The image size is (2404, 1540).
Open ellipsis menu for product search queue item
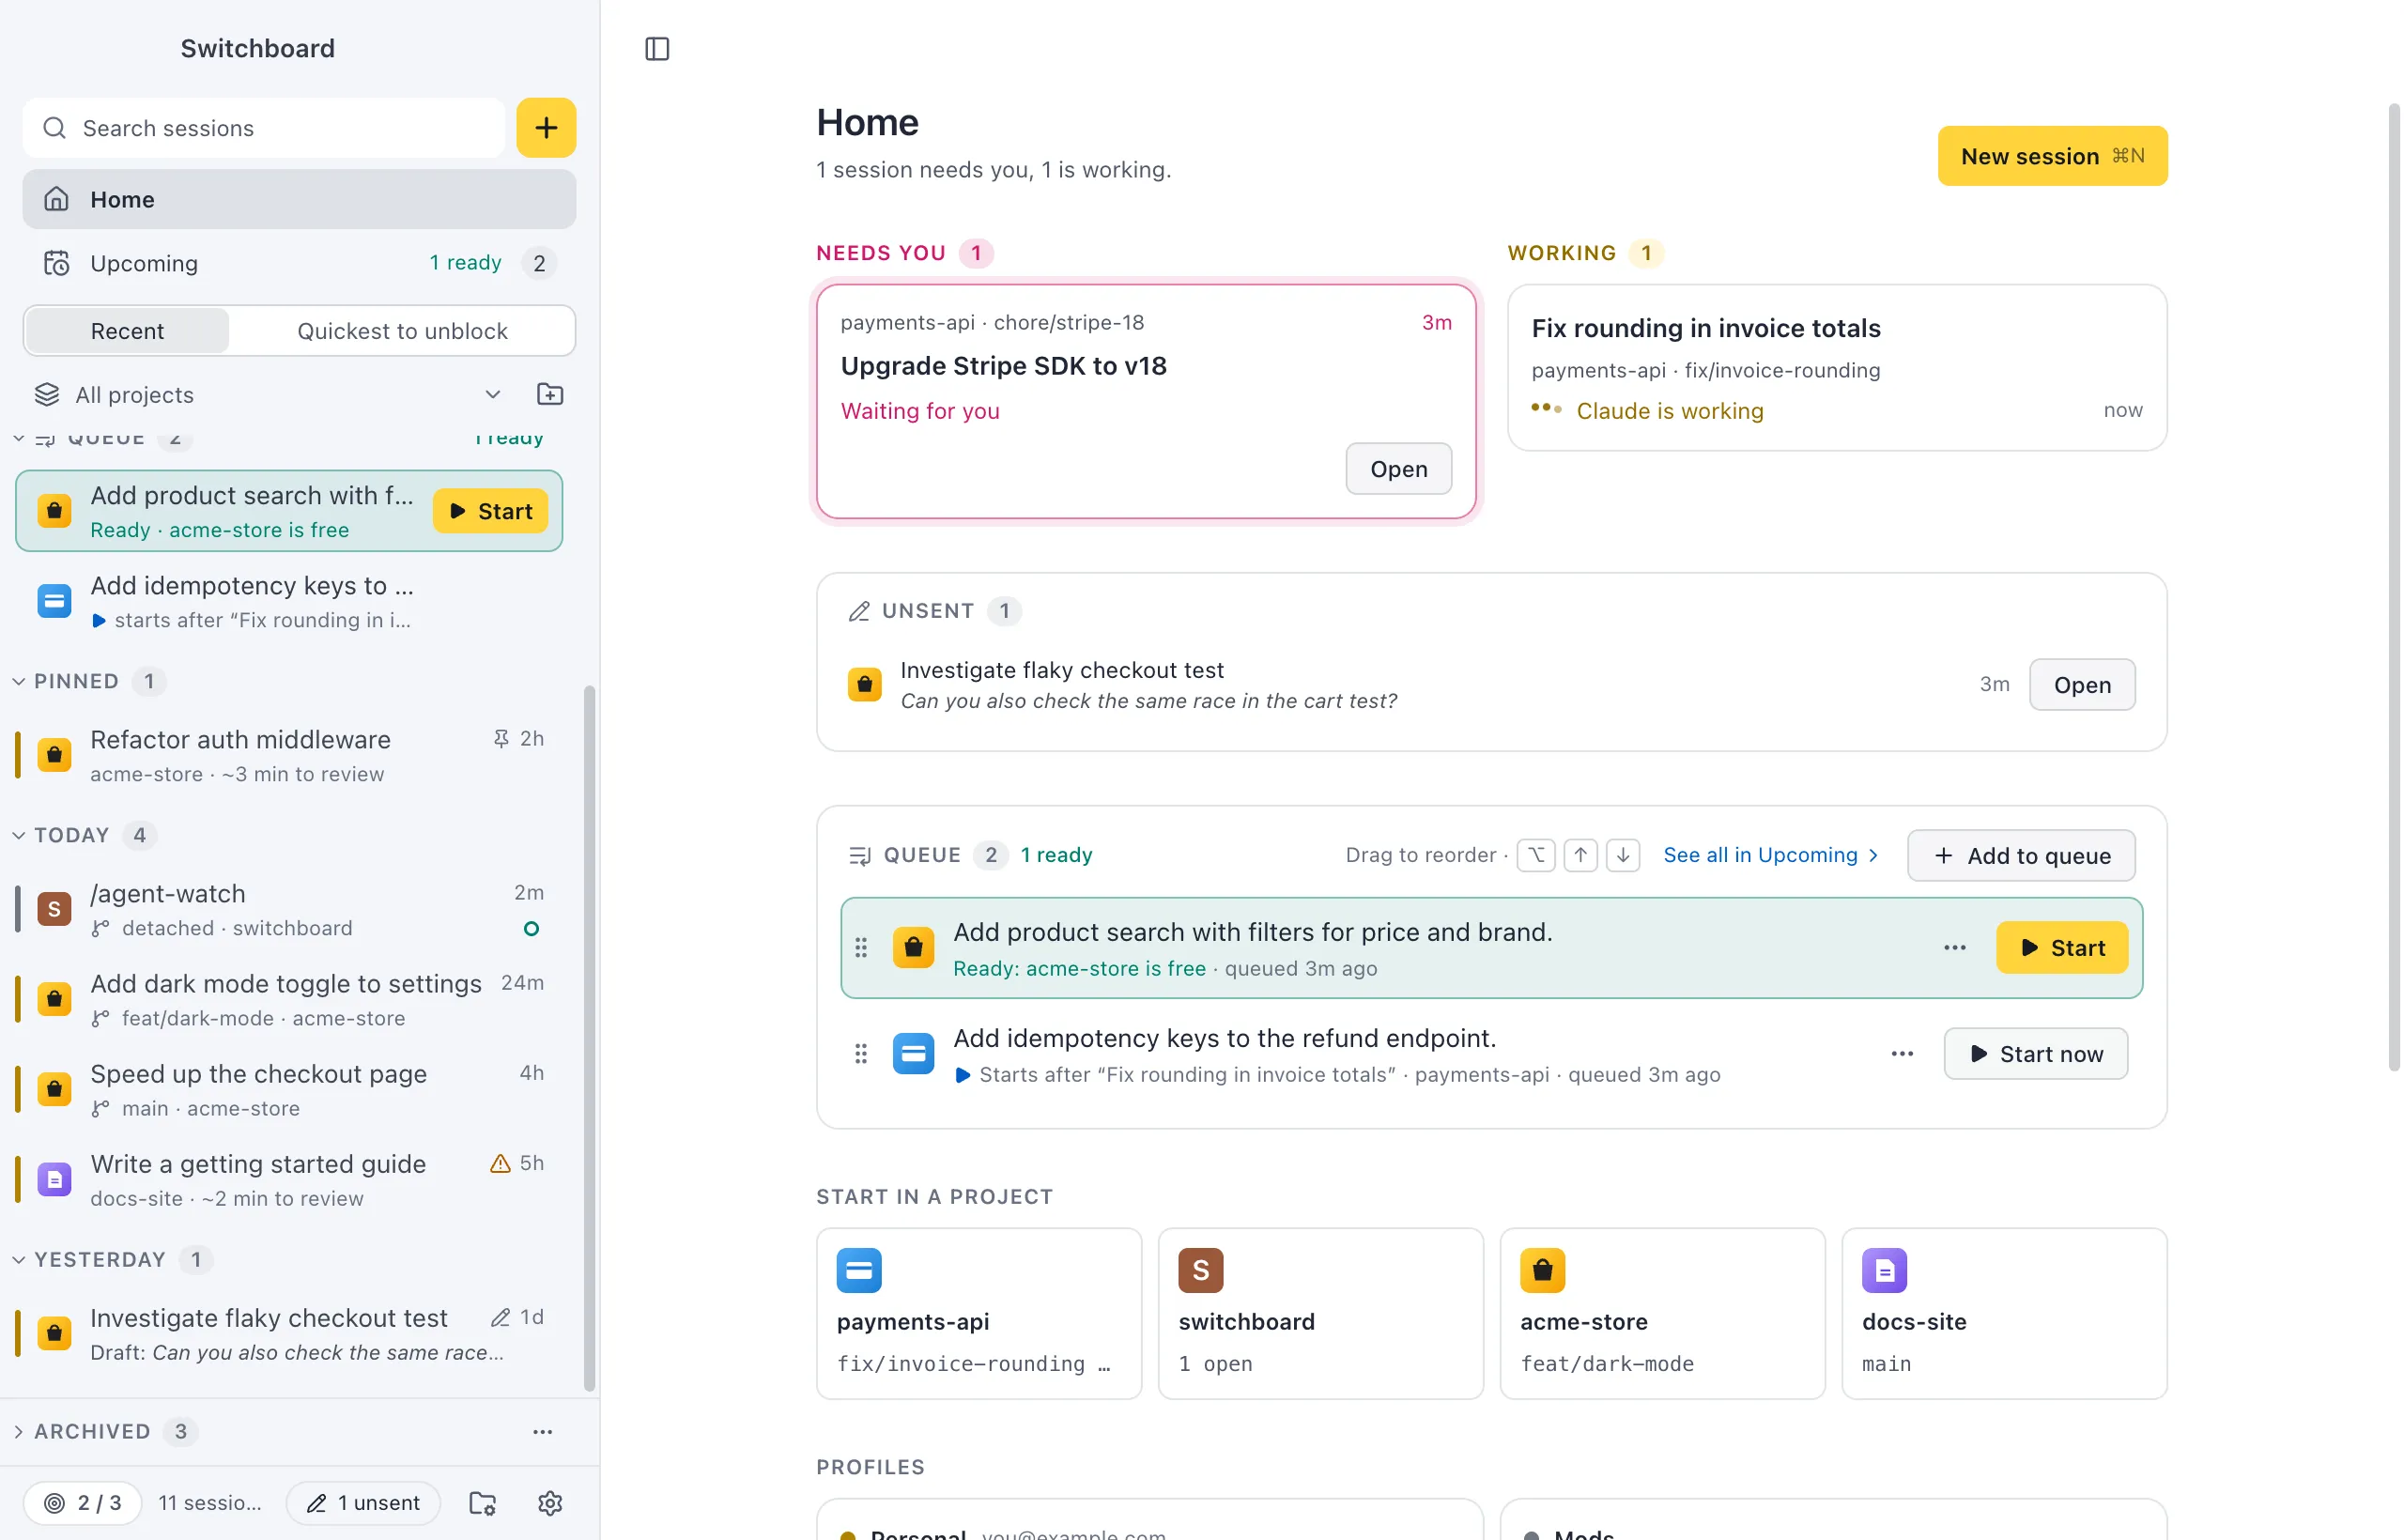(1955, 947)
